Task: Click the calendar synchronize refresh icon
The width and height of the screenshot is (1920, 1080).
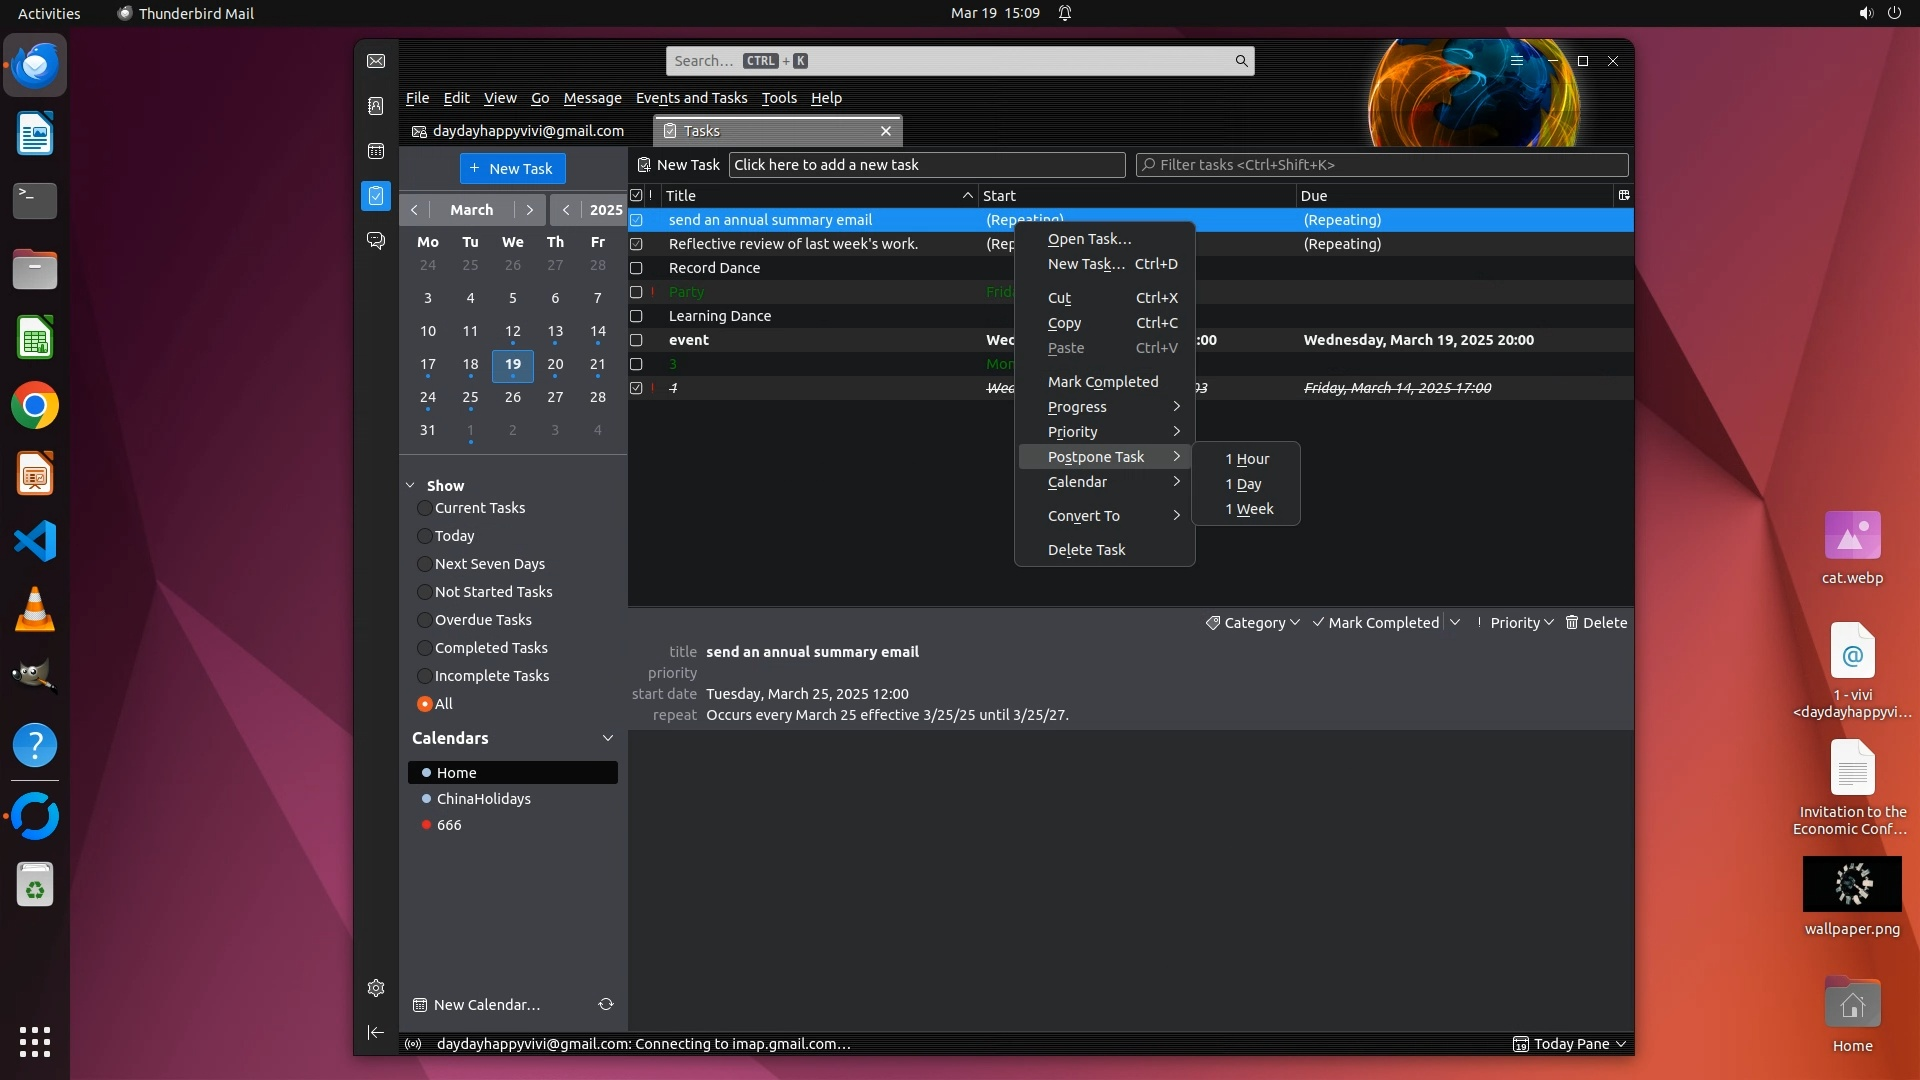Action: pos(606,1004)
